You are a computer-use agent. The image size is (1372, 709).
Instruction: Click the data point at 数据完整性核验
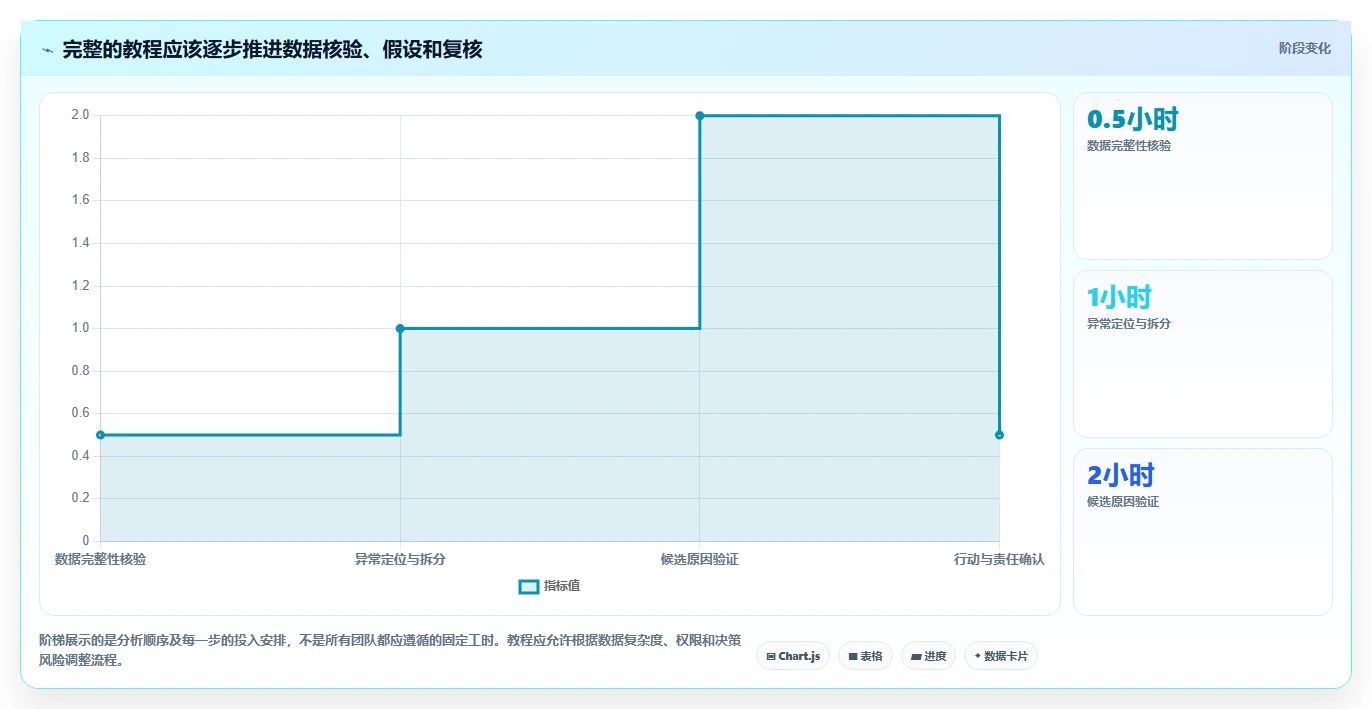(x=100, y=435)
